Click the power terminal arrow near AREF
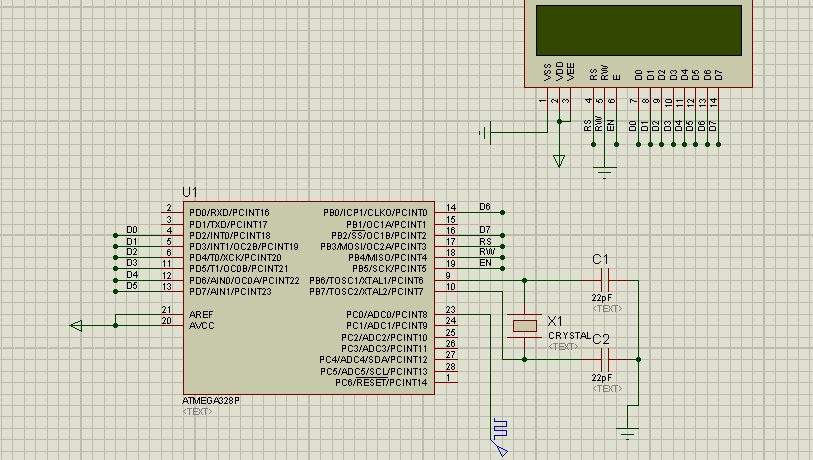 [77, 325]
